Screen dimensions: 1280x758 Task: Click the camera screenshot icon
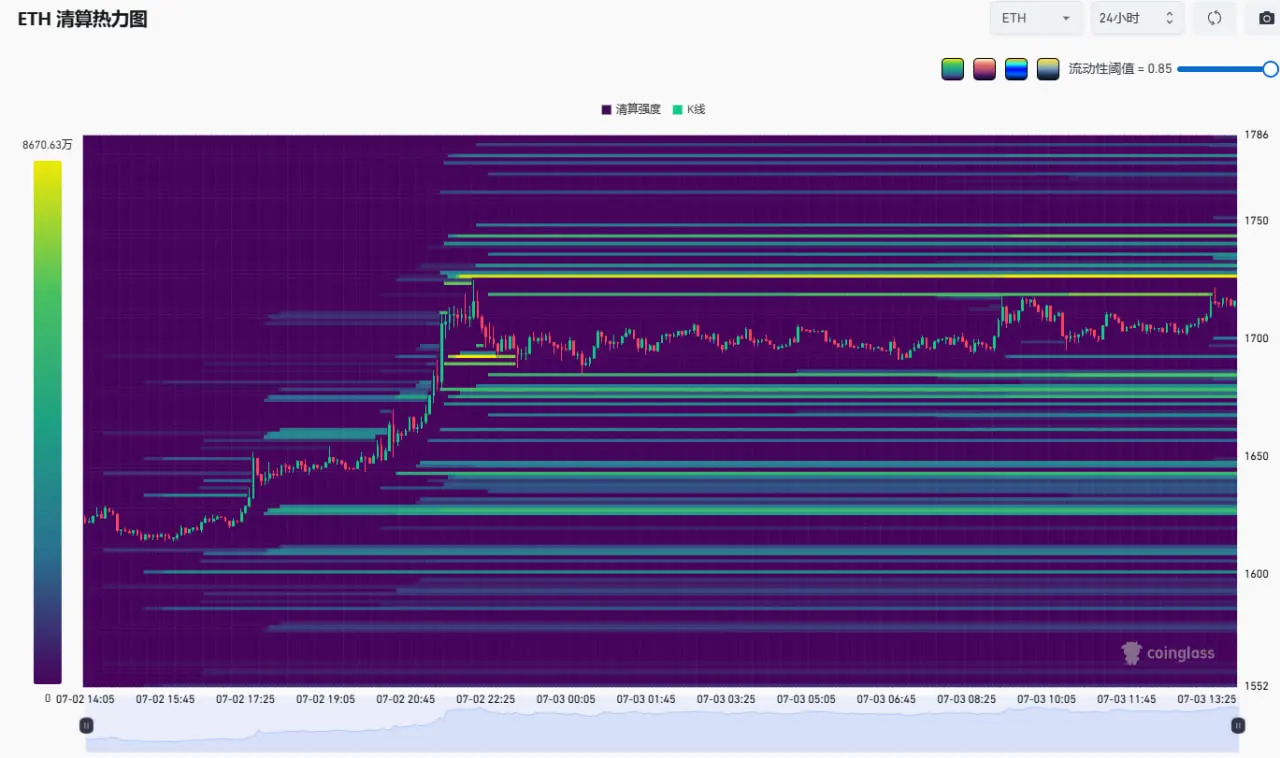pyautogui.click(x=1266, y=18)
